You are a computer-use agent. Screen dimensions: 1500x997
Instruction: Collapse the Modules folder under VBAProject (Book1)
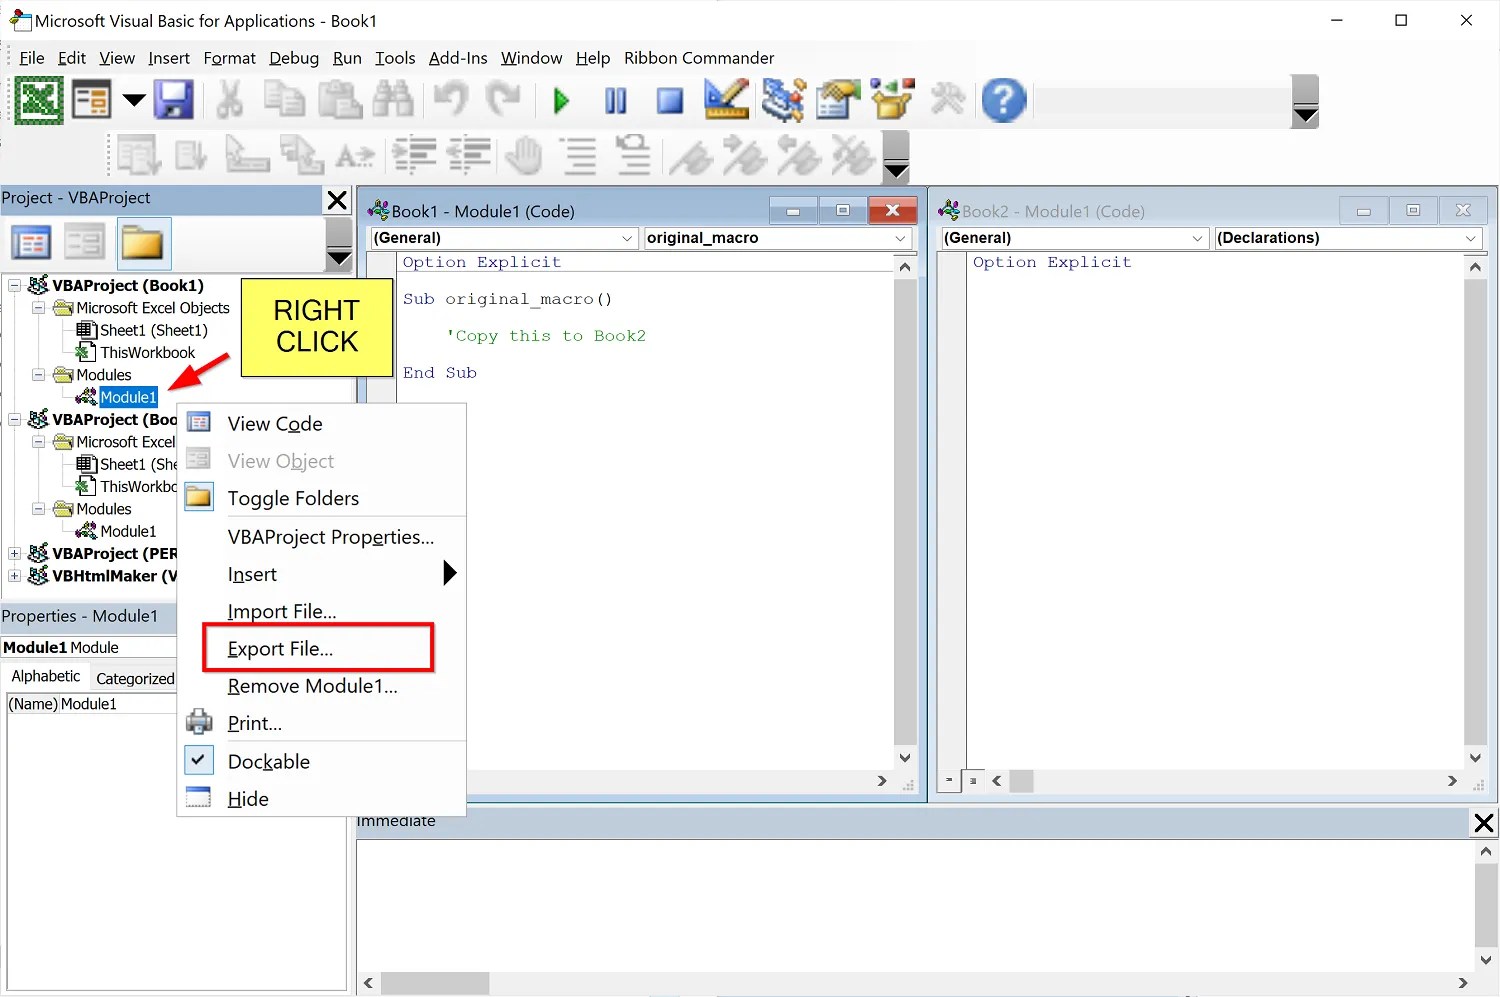coord(38,374)
